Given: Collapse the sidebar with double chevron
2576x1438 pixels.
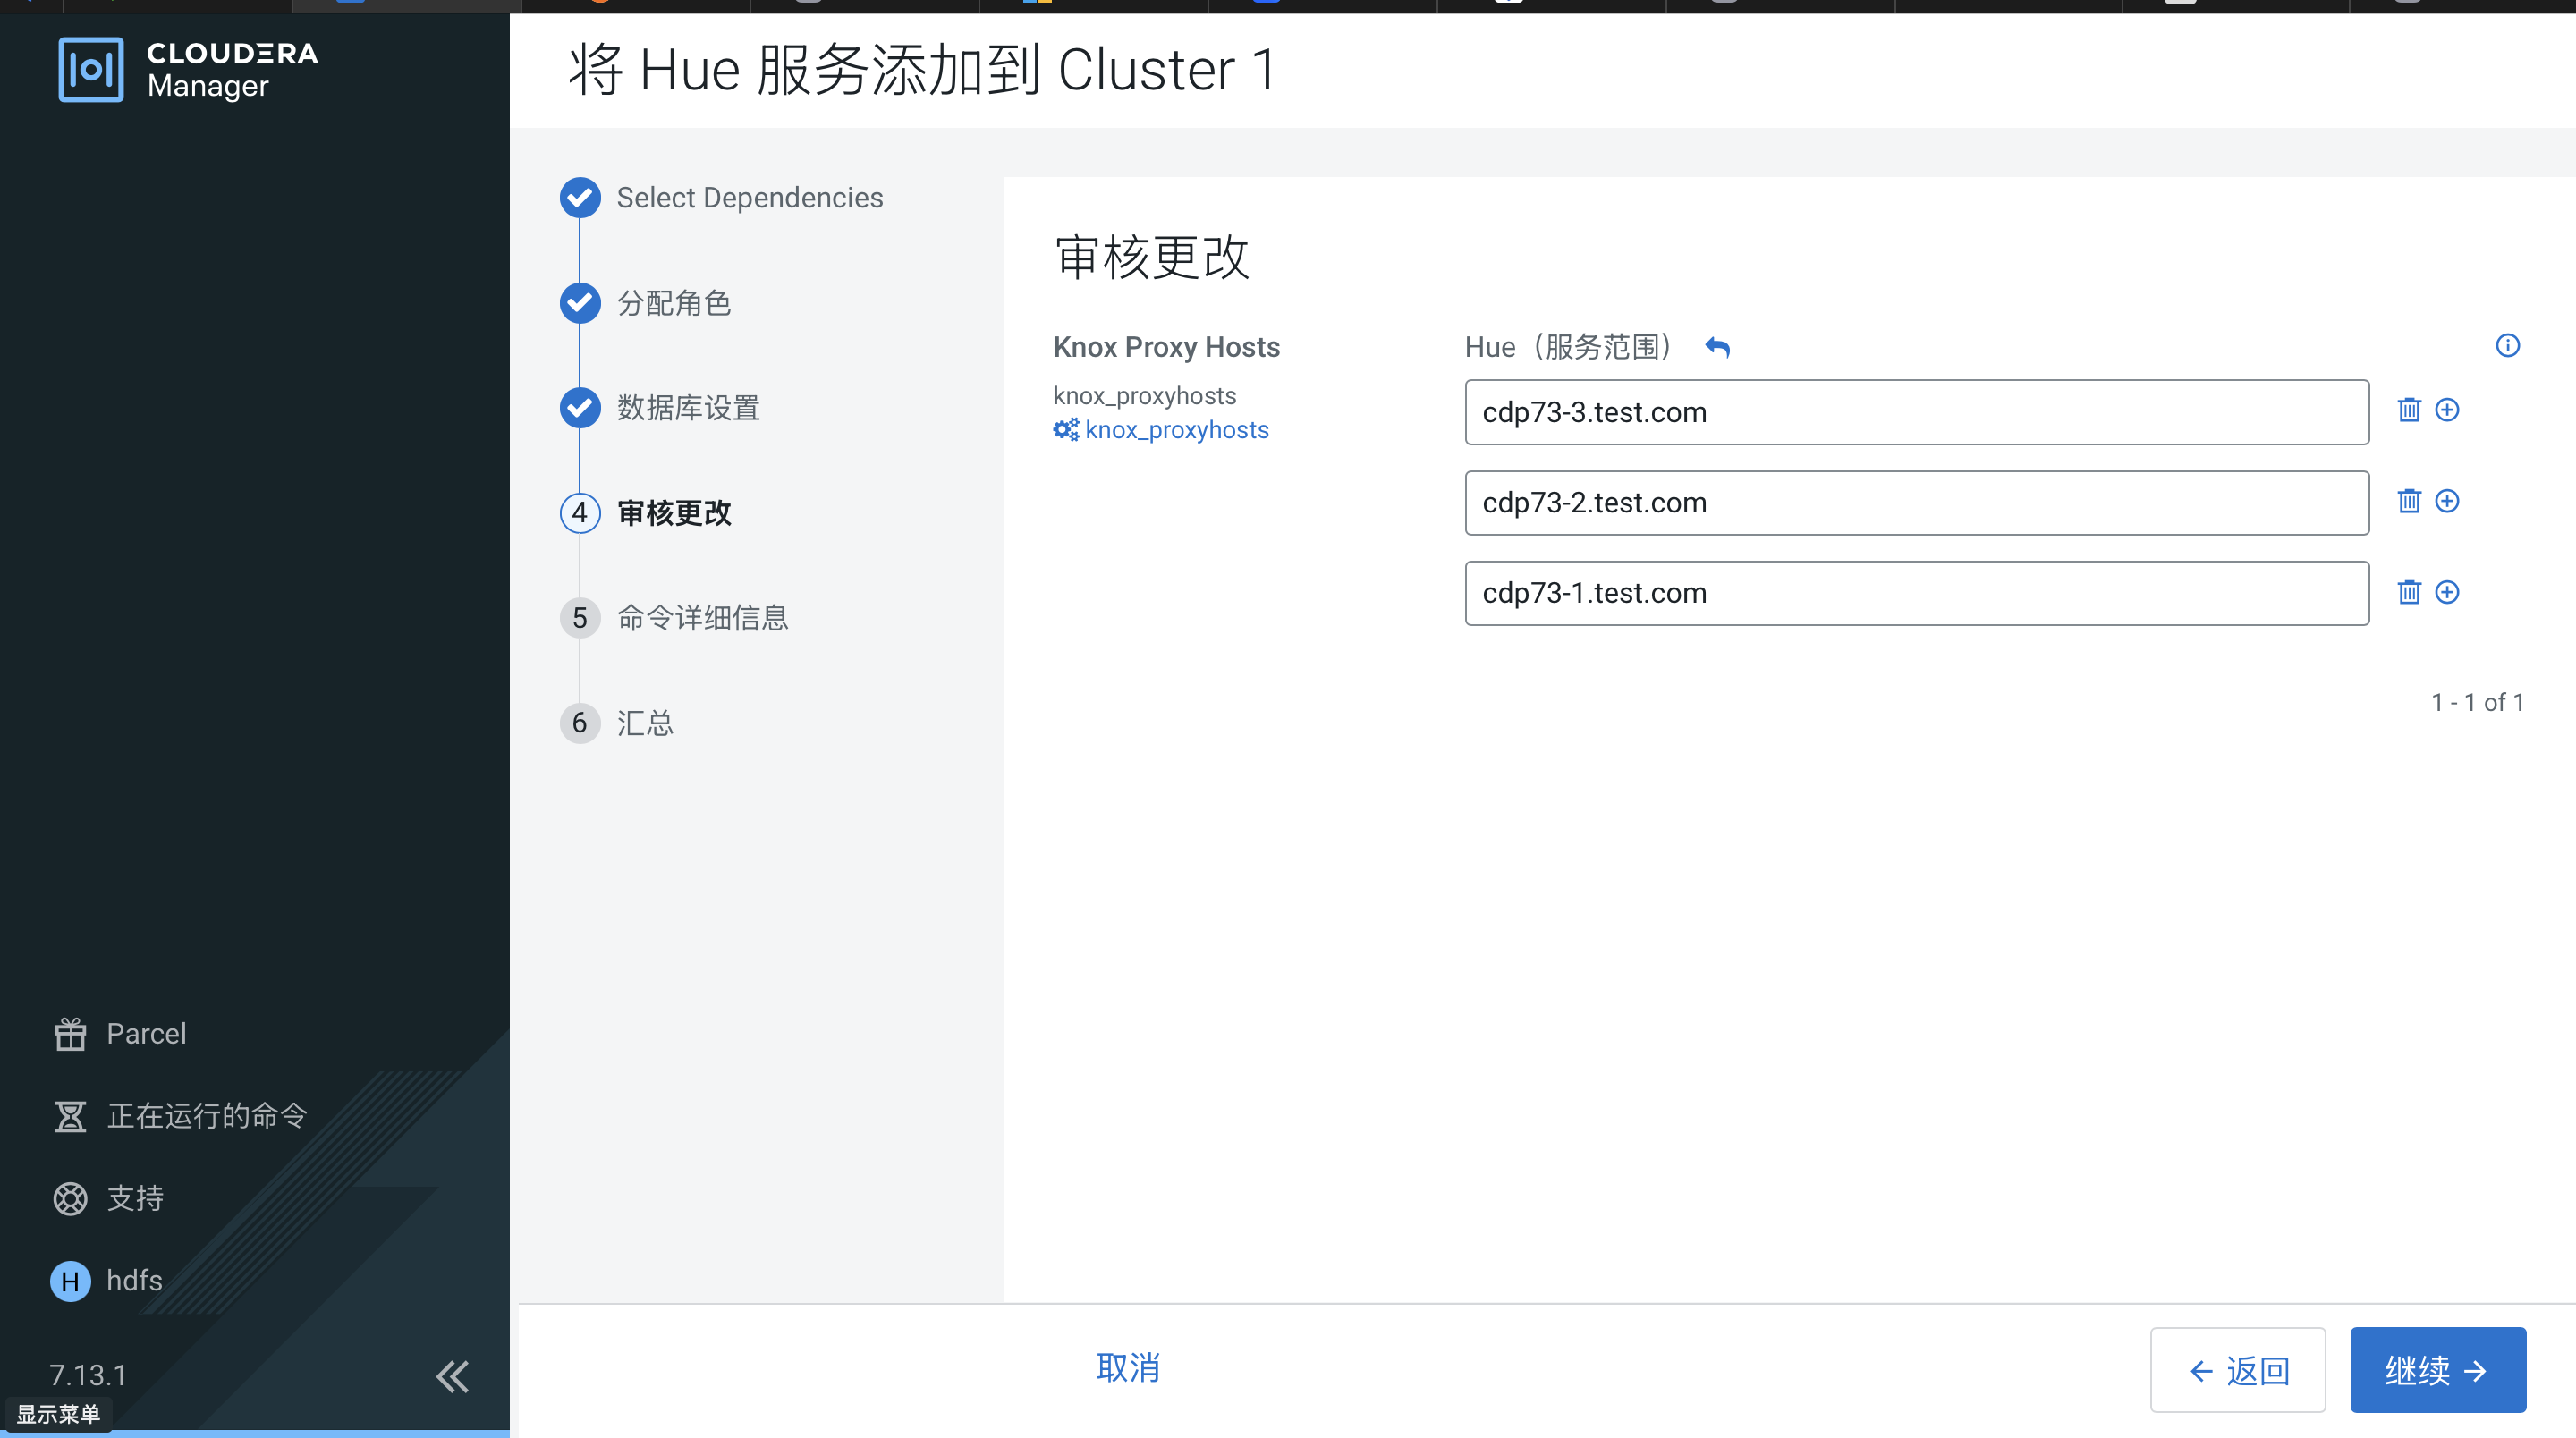Looking at the screenshot, I should (452, 1376).
